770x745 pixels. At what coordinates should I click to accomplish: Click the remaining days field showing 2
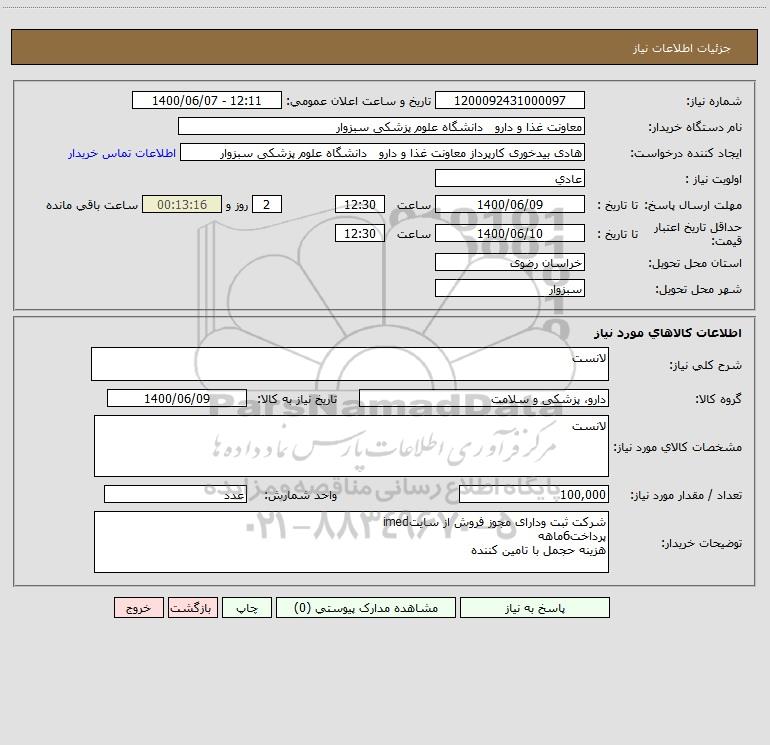267,204
